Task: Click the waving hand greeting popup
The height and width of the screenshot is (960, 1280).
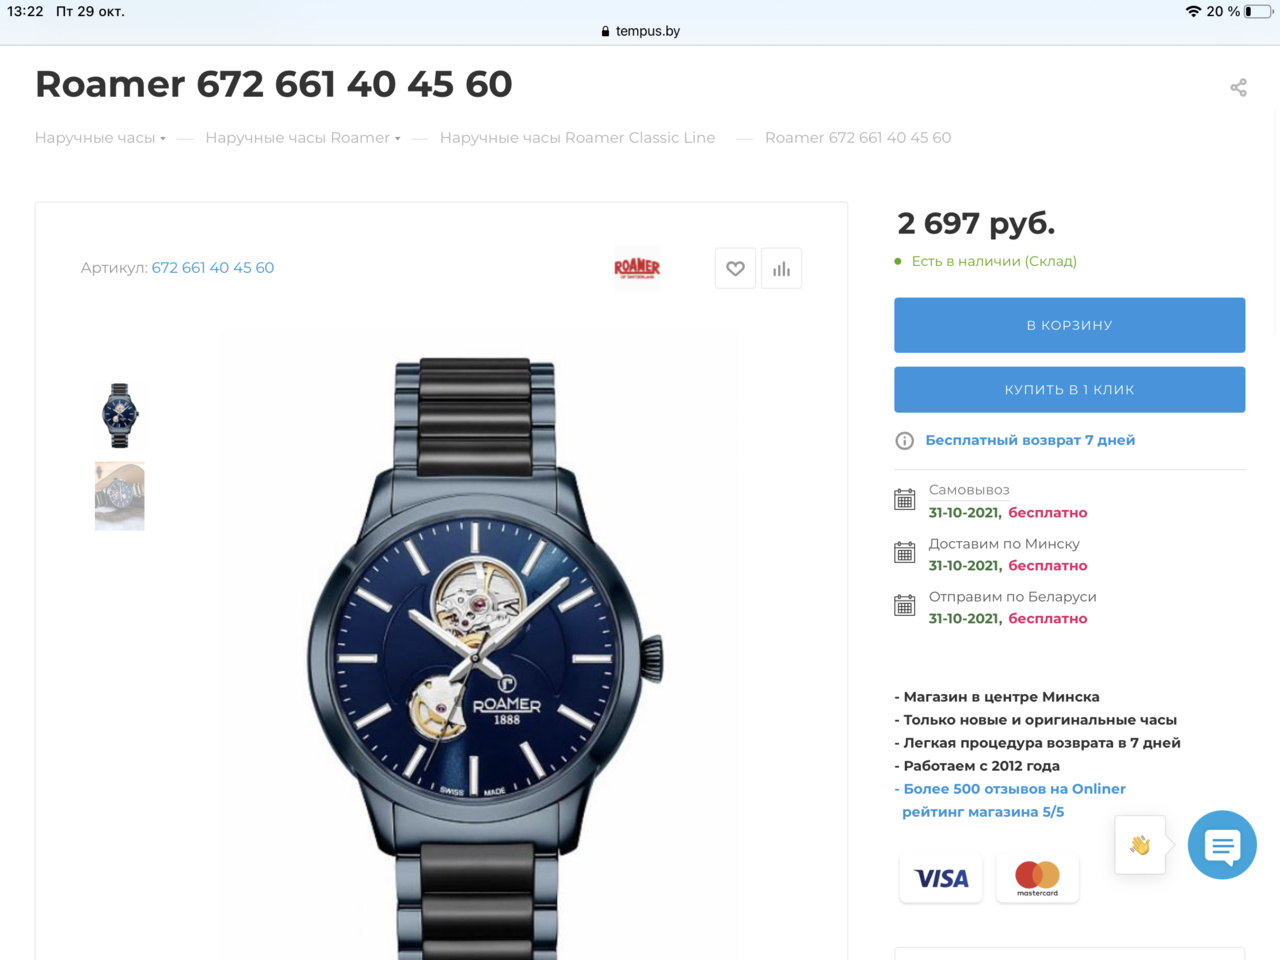Action: point(1140,845)
